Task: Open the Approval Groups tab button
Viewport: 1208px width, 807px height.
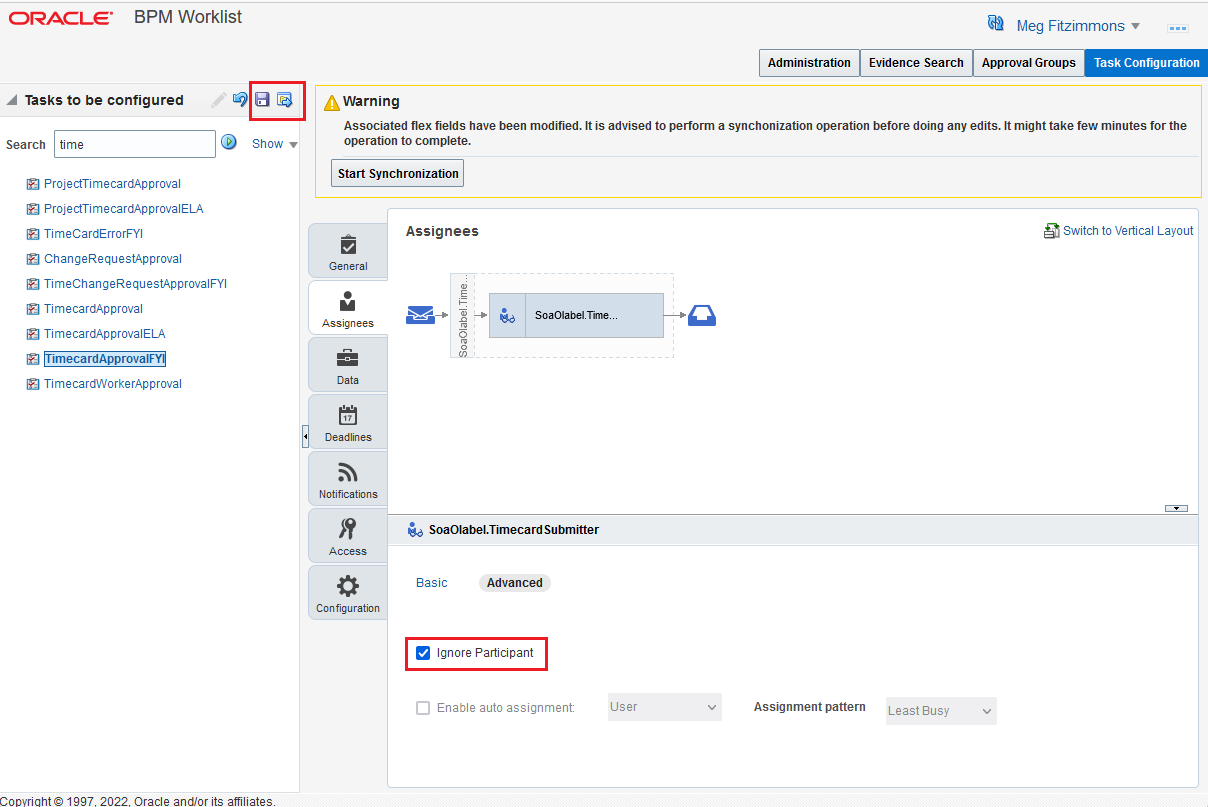Action: point(1028,63)
